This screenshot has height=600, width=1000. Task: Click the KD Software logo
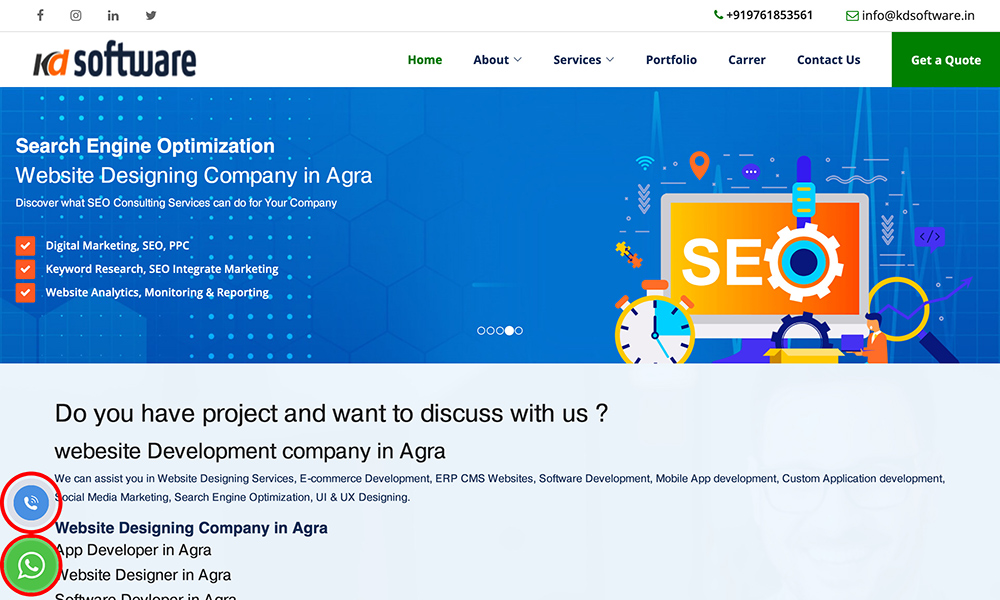tap(114, 60)
